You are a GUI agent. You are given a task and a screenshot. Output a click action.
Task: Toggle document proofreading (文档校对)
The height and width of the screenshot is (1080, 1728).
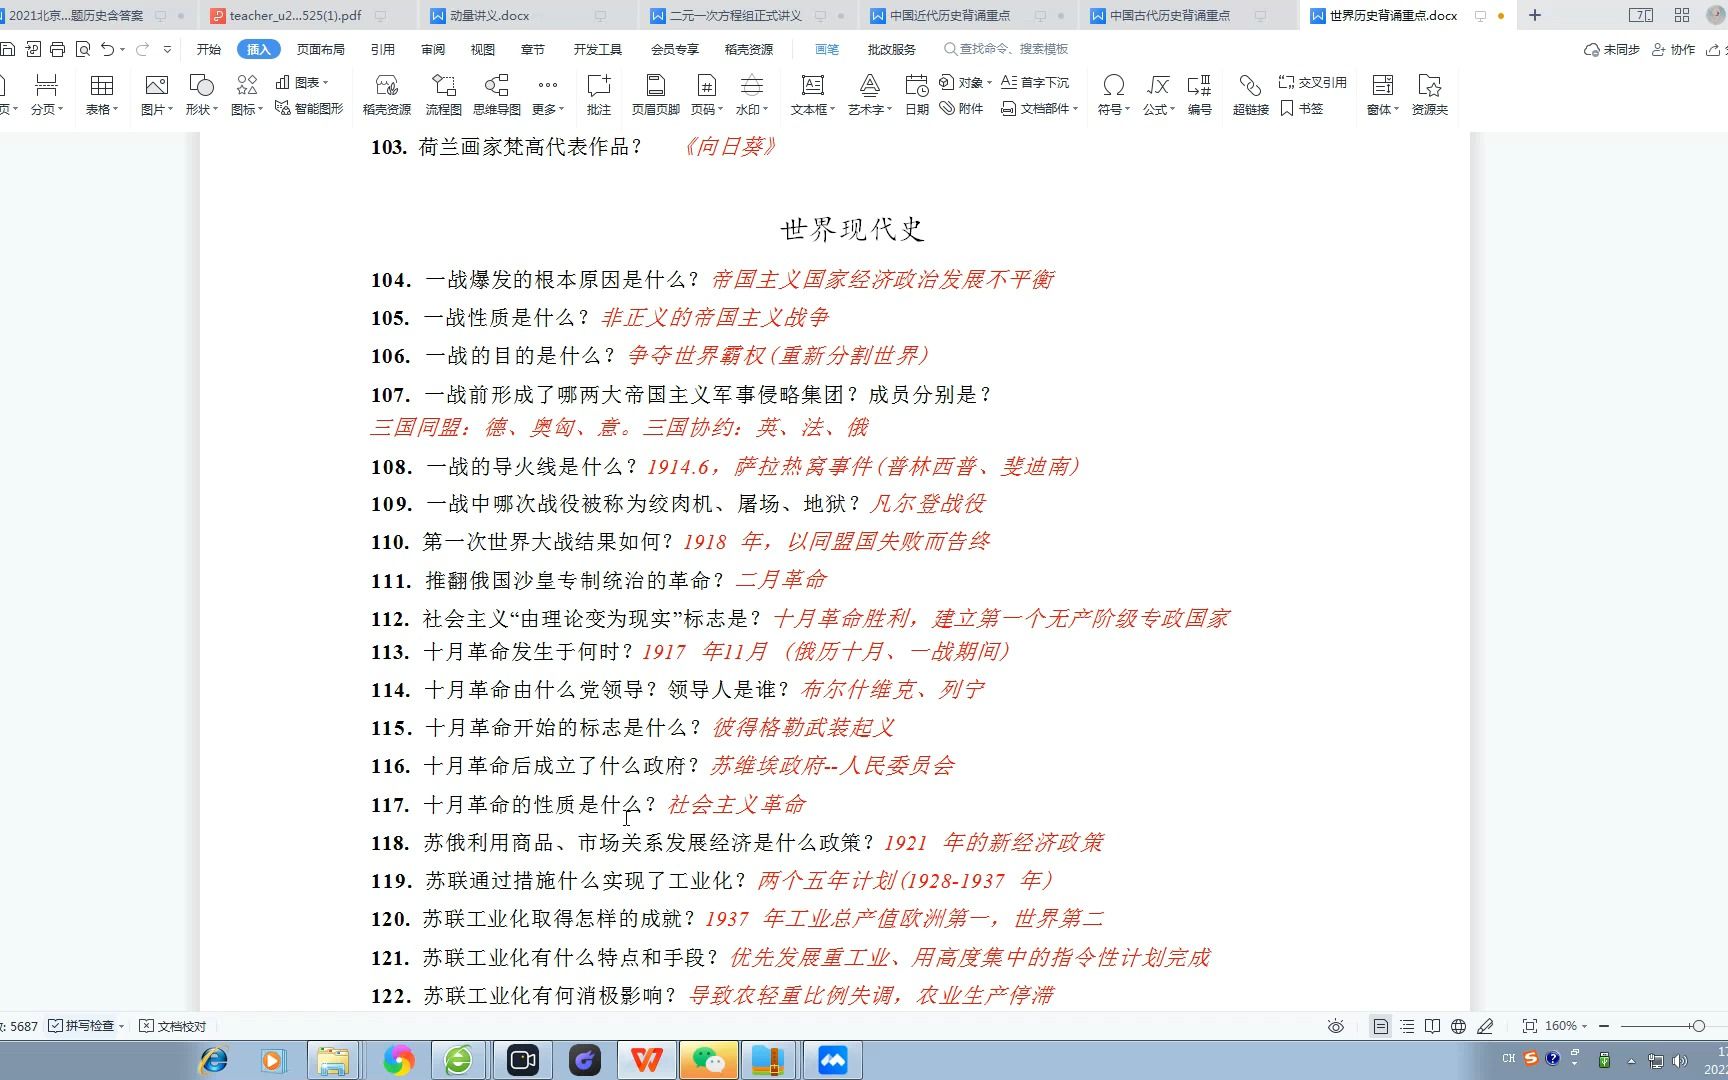tap(173, 1026)
